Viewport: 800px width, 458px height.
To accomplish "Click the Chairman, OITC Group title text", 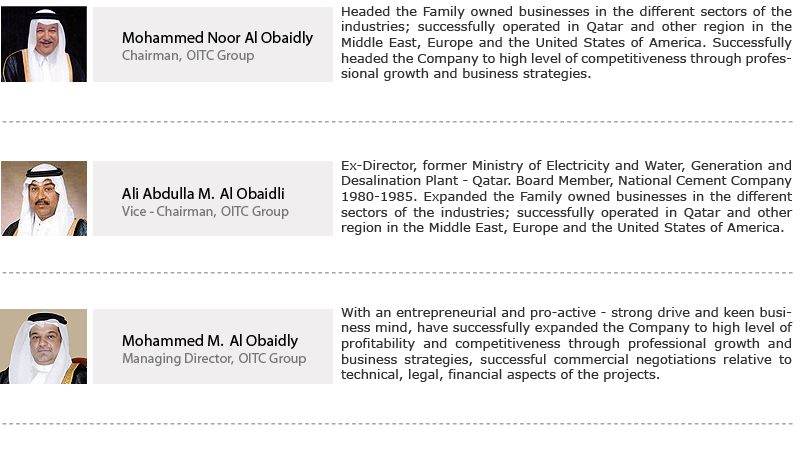I will point(188,56).
